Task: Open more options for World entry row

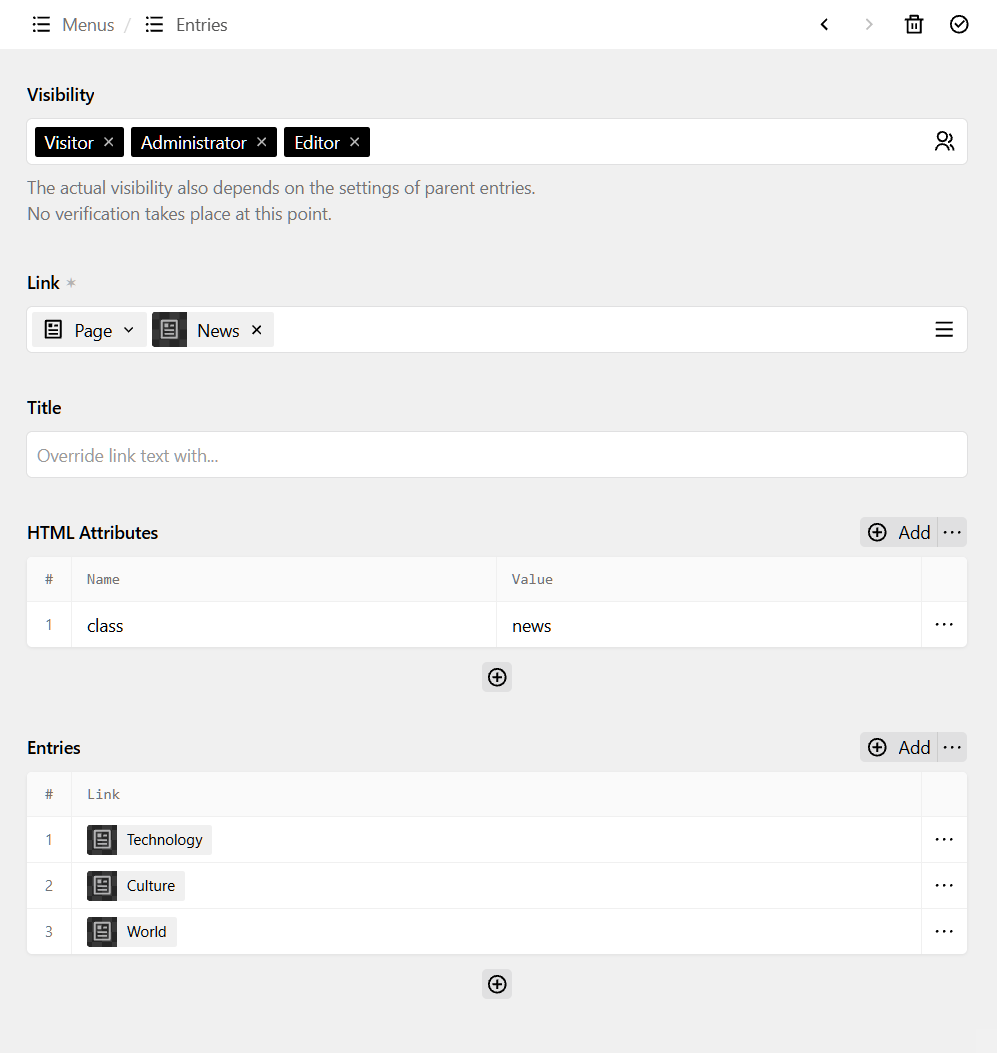Action: (944, 931)
